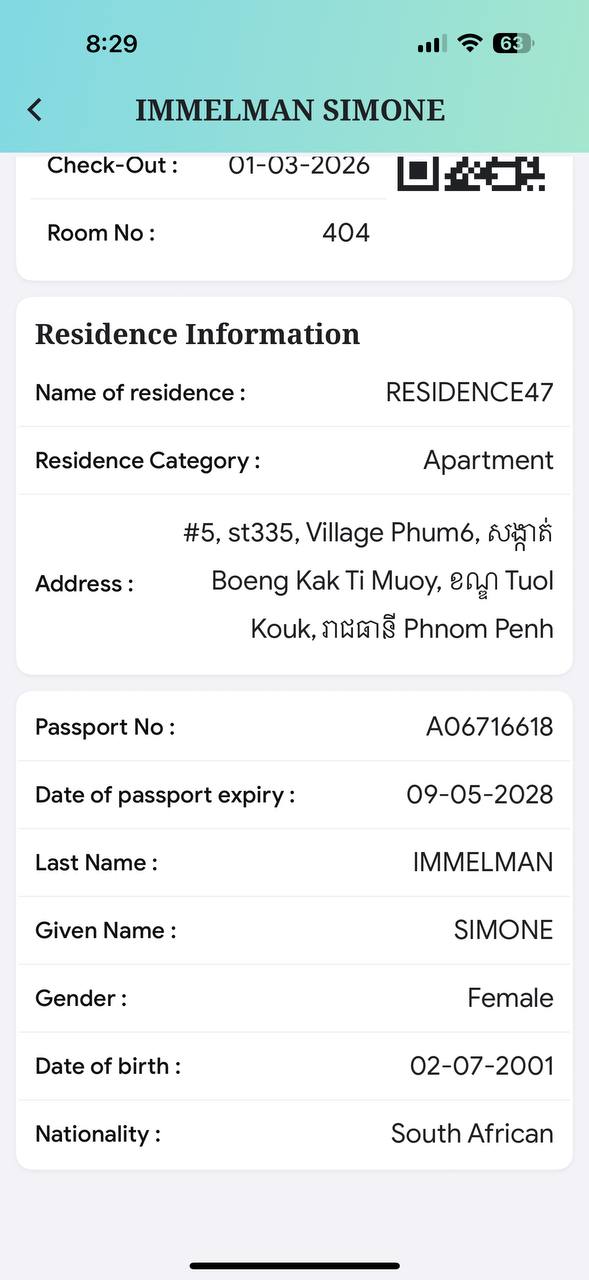Image resolution: width=589 pixels, height=1280 pixels.
Task: Tap the Gender value Female
Action: coord(510,998)
